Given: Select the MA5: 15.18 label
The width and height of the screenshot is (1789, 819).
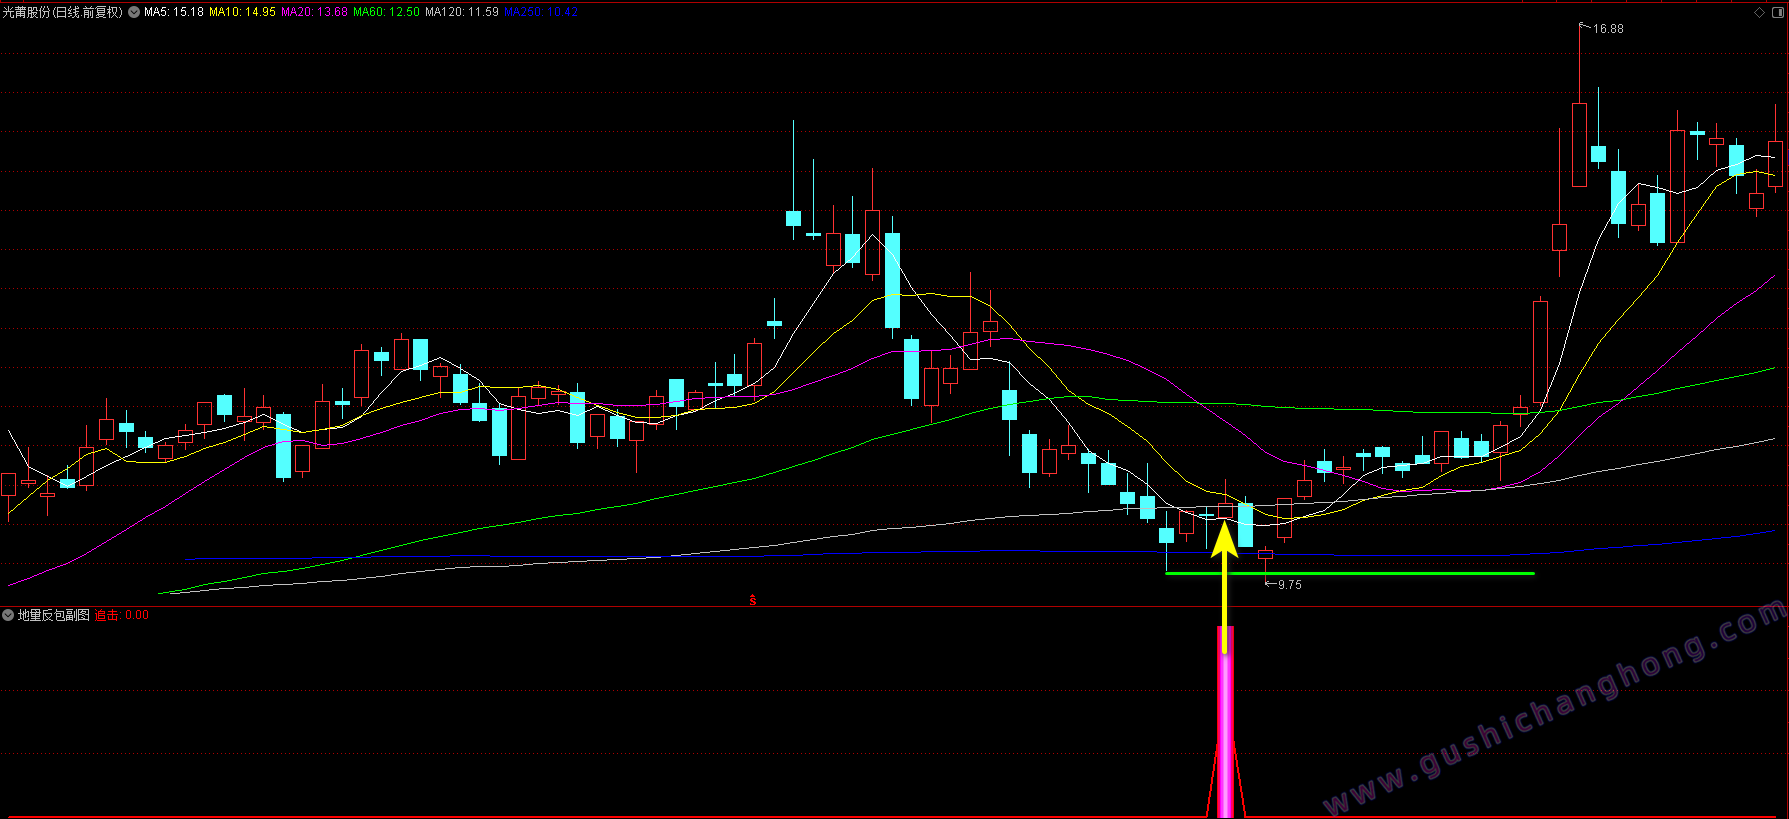Looking at the screenshot, I should point(174,12).
